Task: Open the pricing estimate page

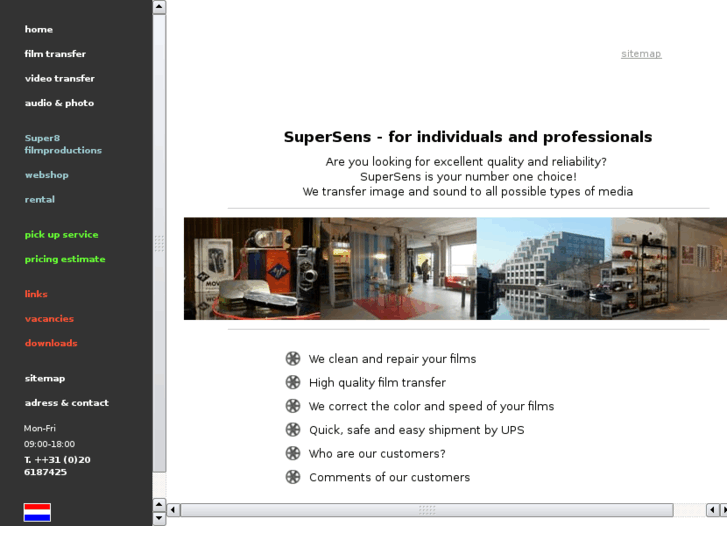Action: coord(65,259)
